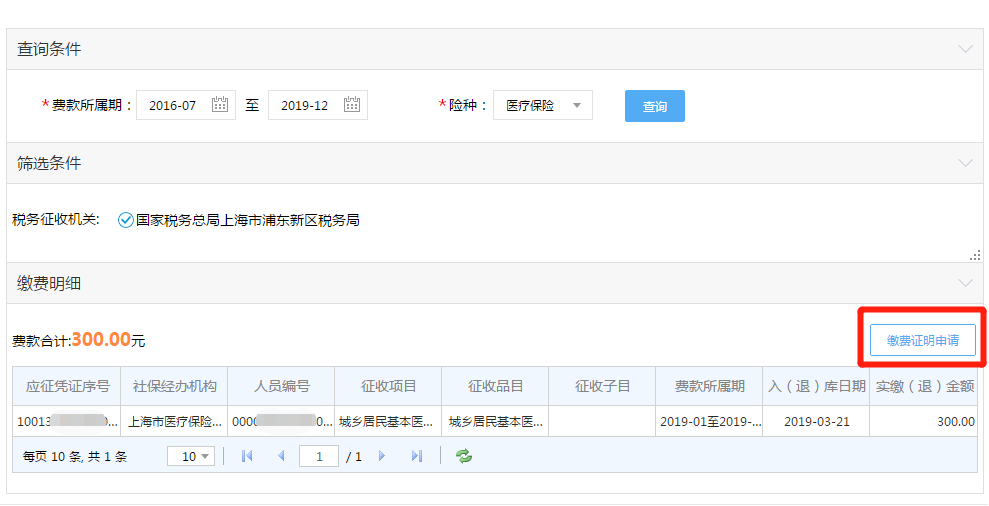
Task: Open the end period calendar picker
Action: [352, 105]
